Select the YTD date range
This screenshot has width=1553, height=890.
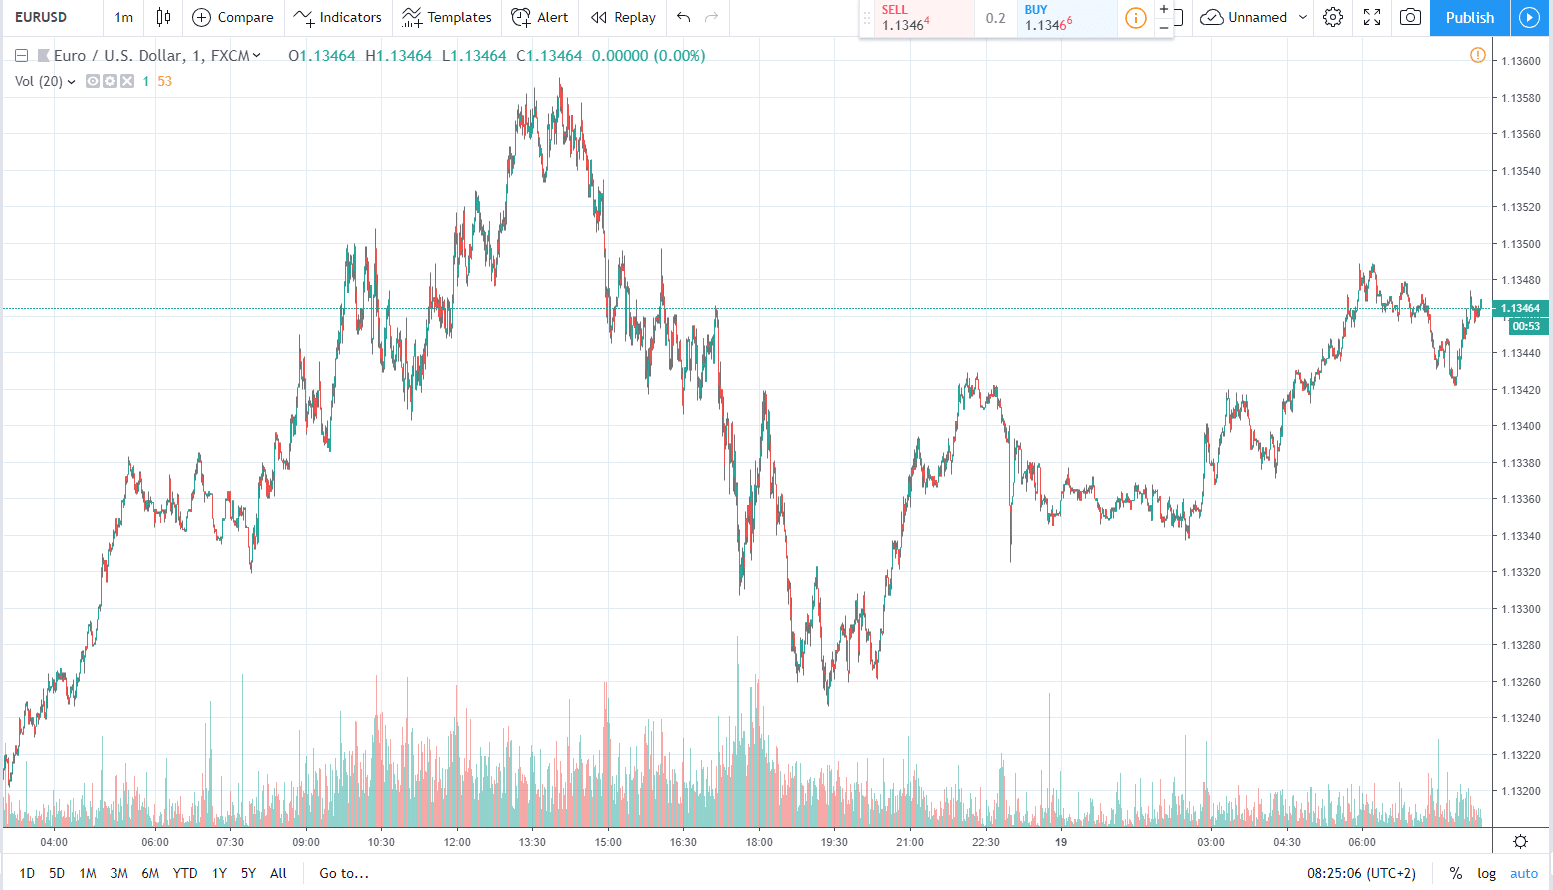coord(185,873)
